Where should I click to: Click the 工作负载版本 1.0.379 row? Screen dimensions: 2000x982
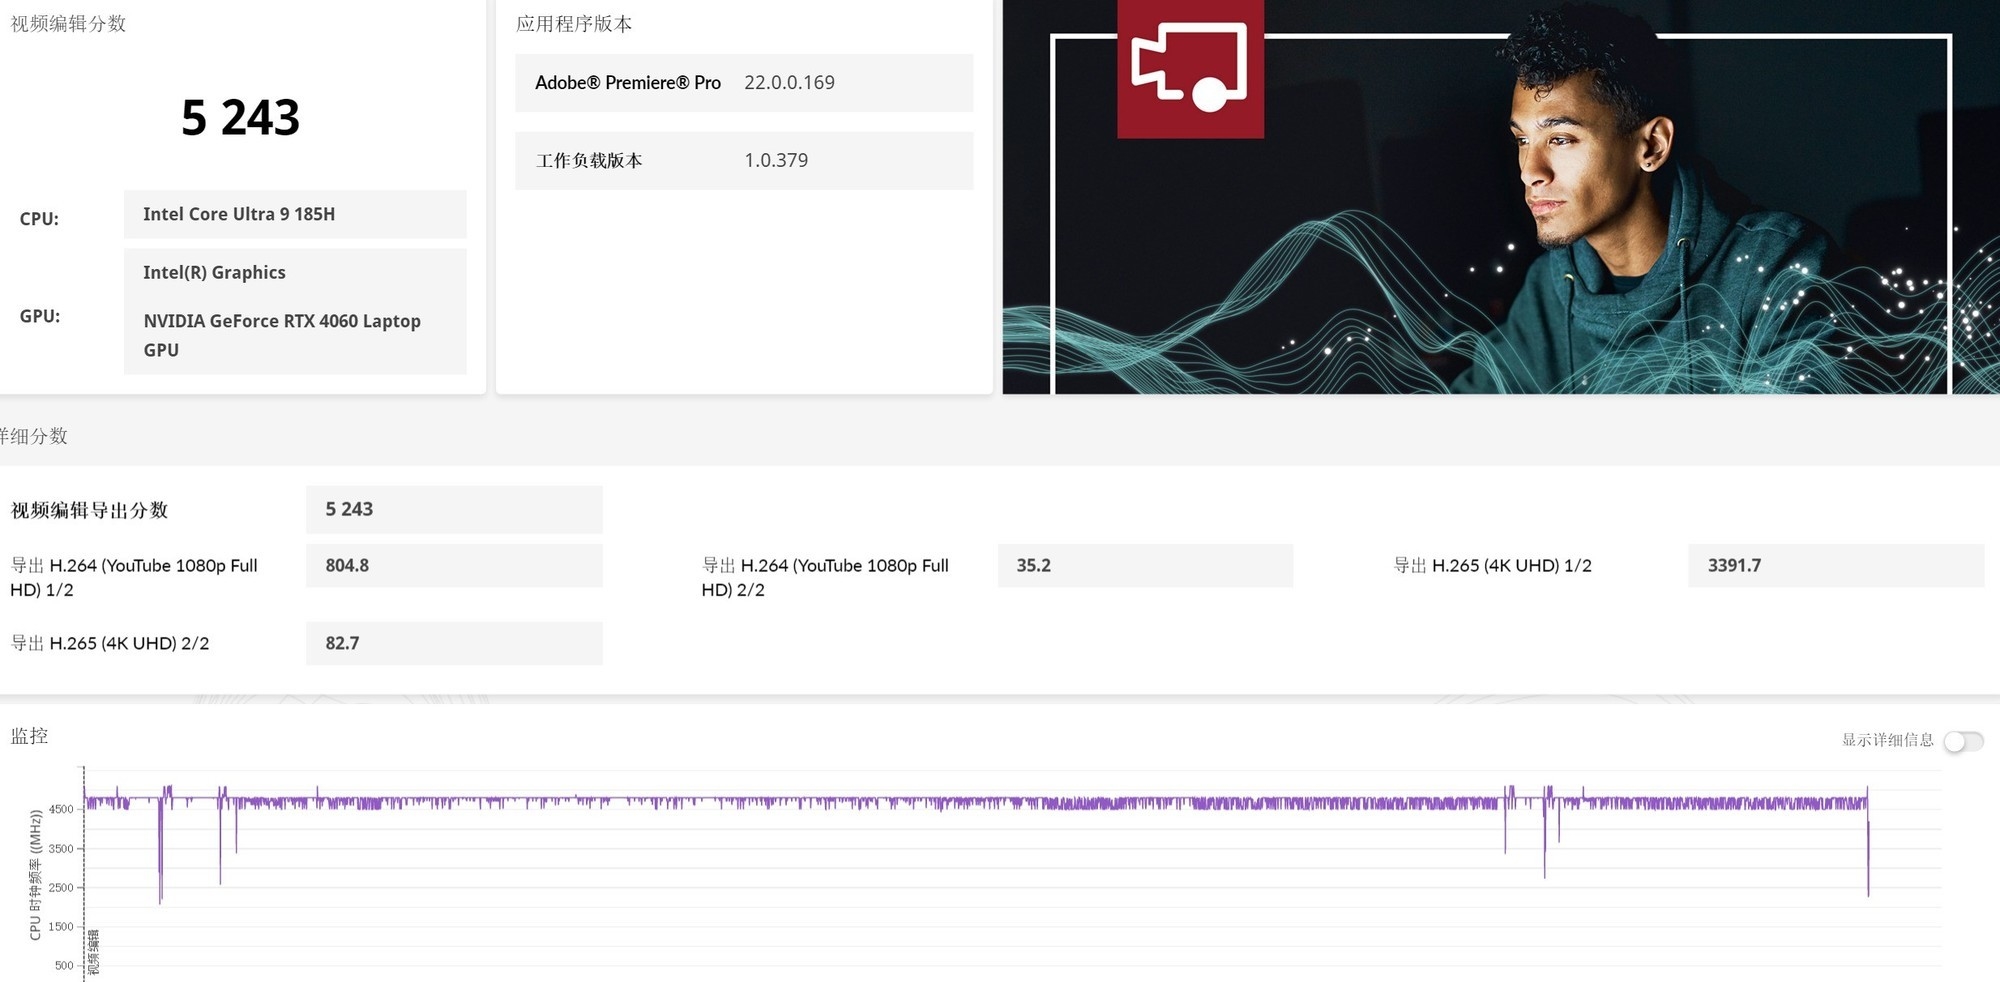point(743,161)
